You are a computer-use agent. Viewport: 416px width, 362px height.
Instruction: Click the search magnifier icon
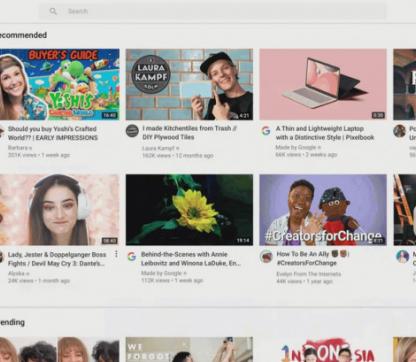[53, 11]
